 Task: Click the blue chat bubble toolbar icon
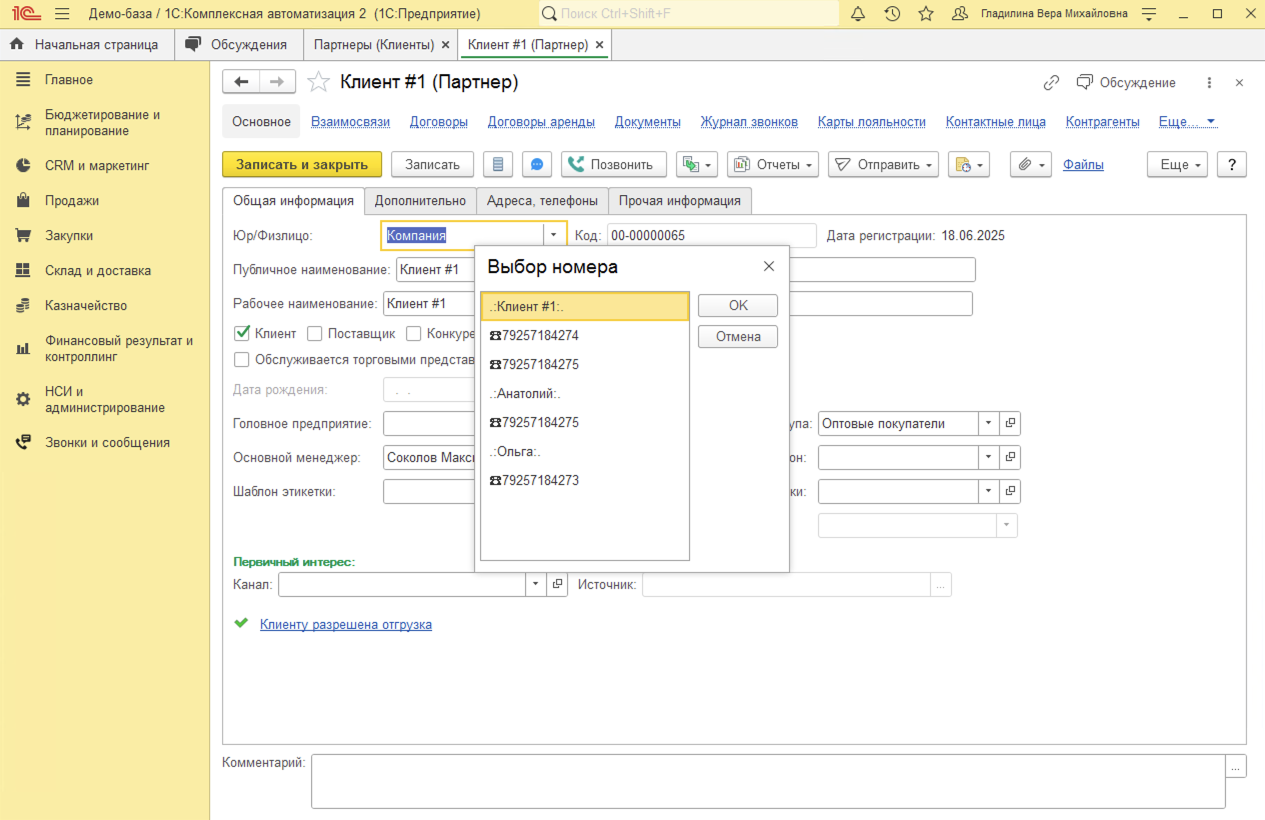tap(537, 165)
